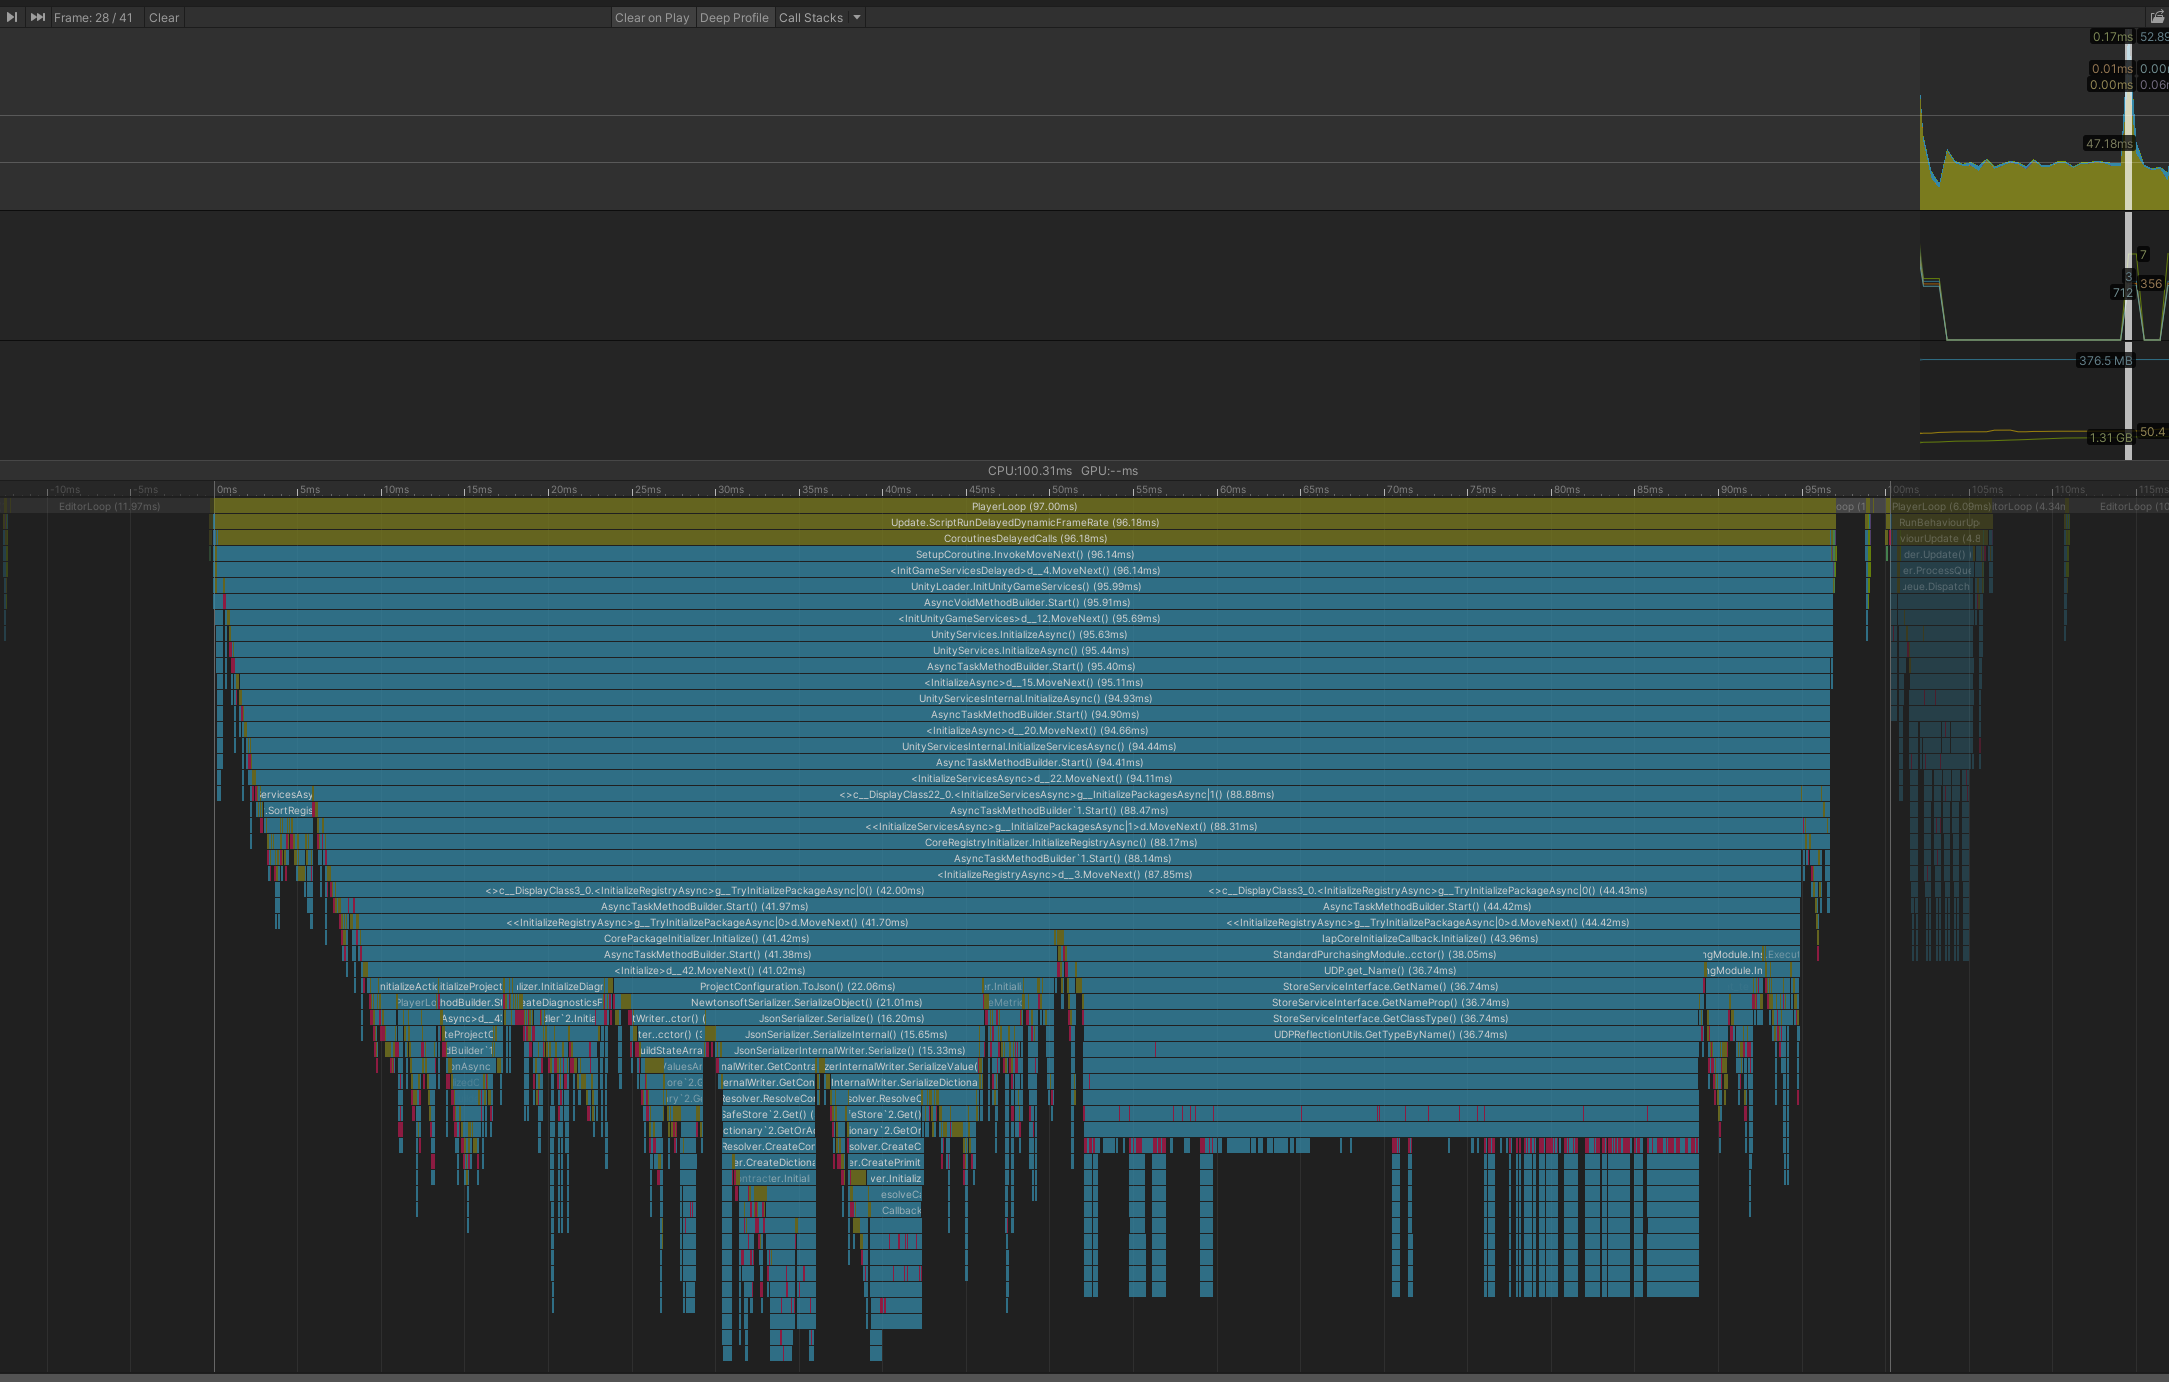2169x1382 pixels.
Task: Enable the Clear on Play option
Action: point(652,17)
